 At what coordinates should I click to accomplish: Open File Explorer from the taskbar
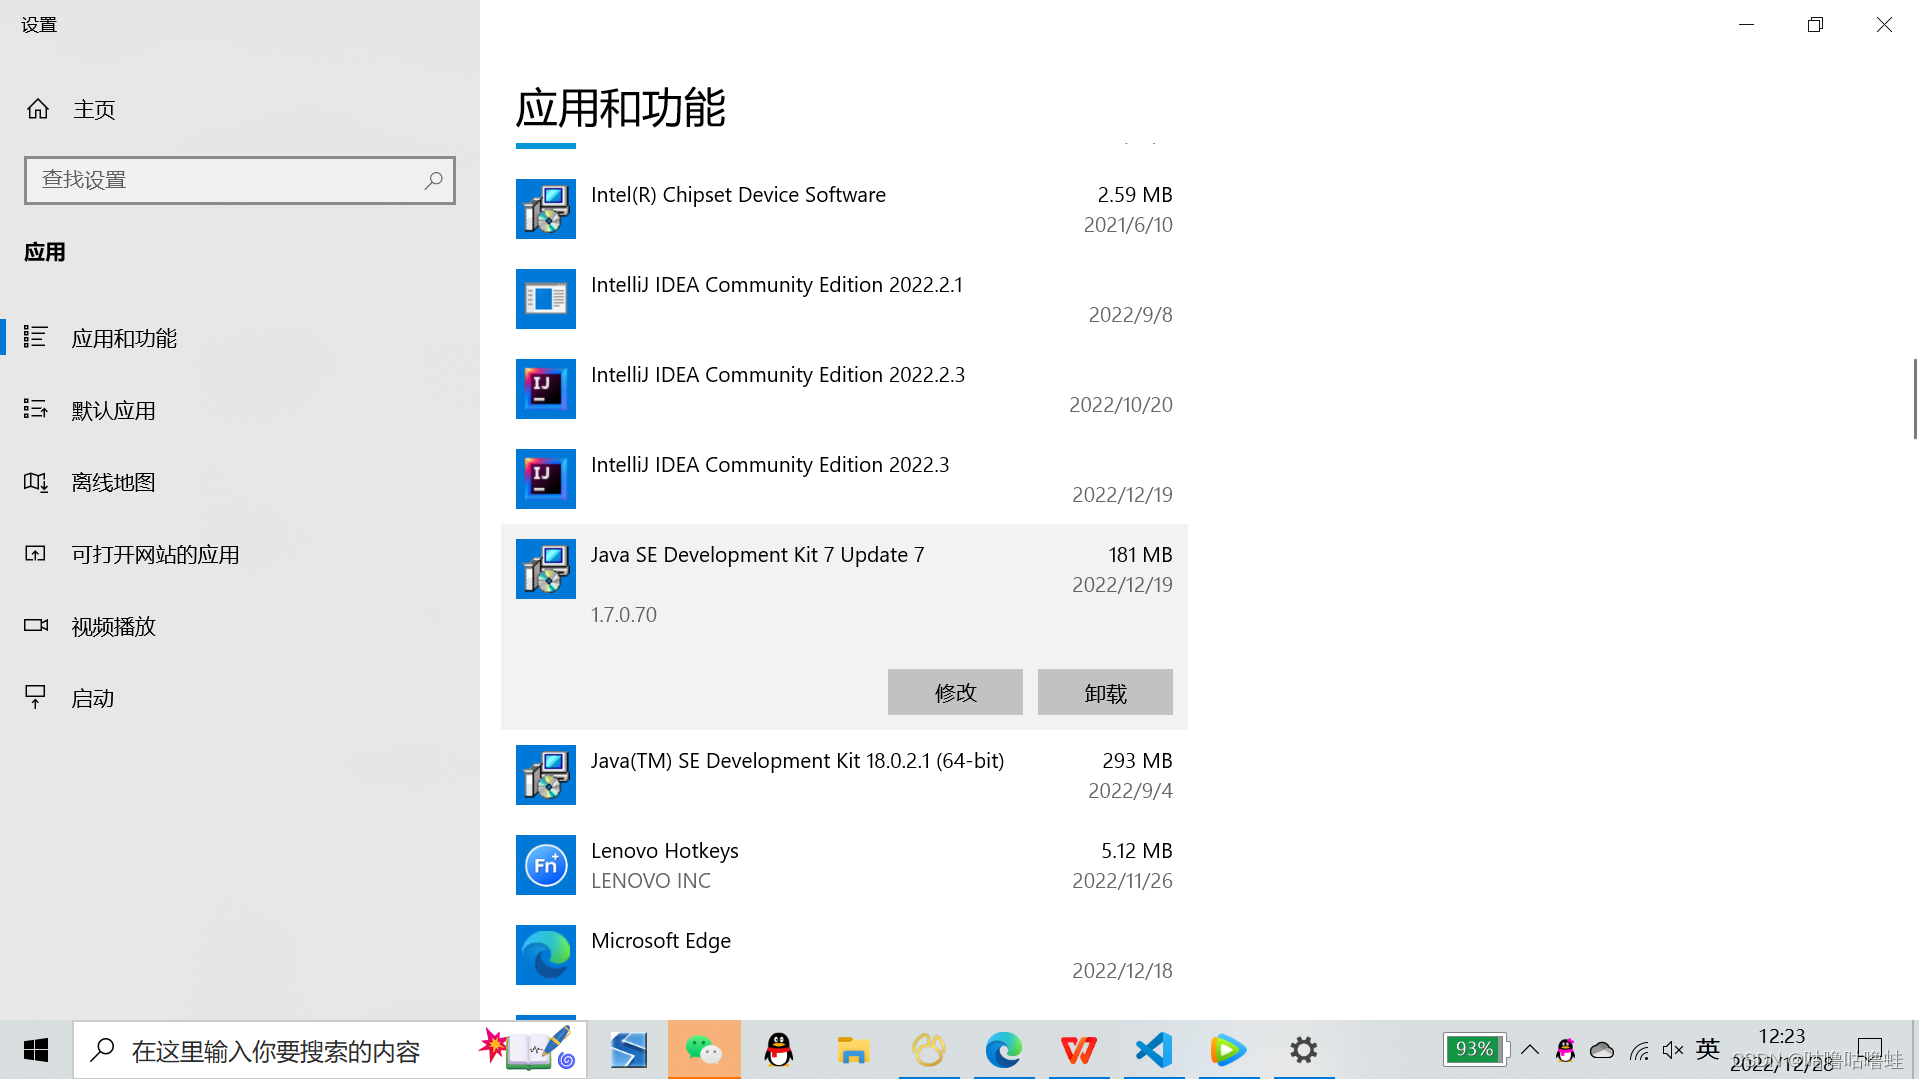coord(853,1050)
